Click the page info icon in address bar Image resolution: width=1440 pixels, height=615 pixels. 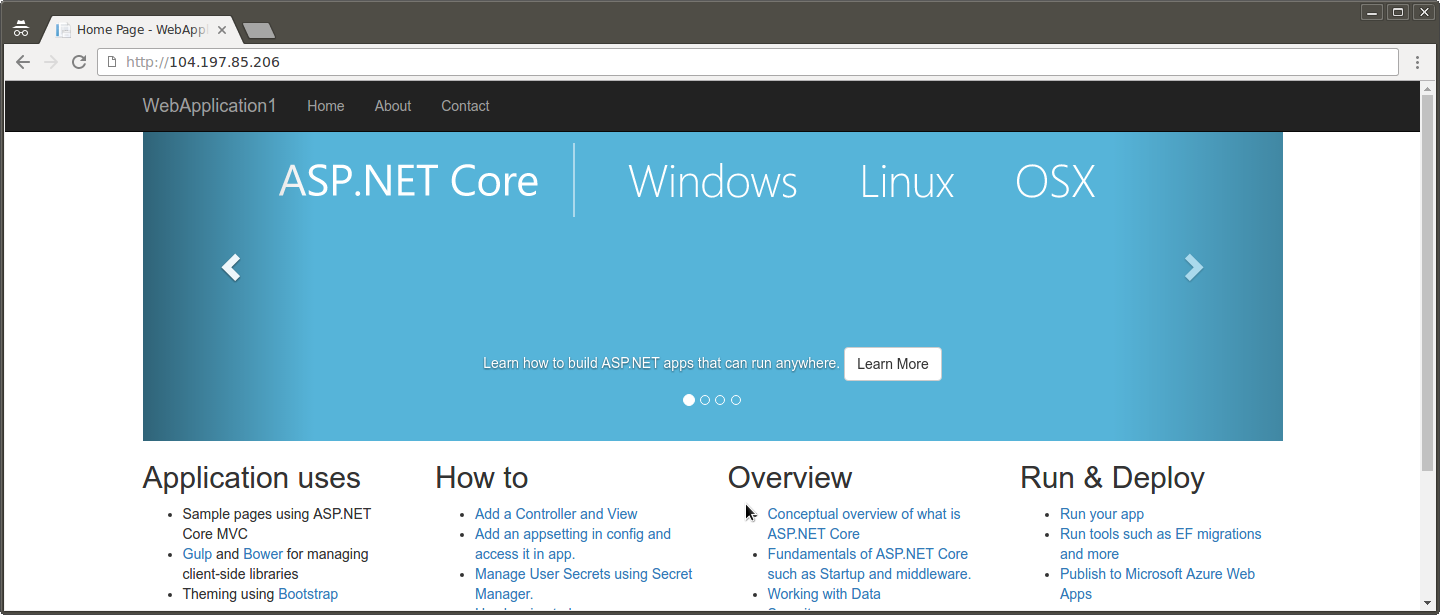112,62
